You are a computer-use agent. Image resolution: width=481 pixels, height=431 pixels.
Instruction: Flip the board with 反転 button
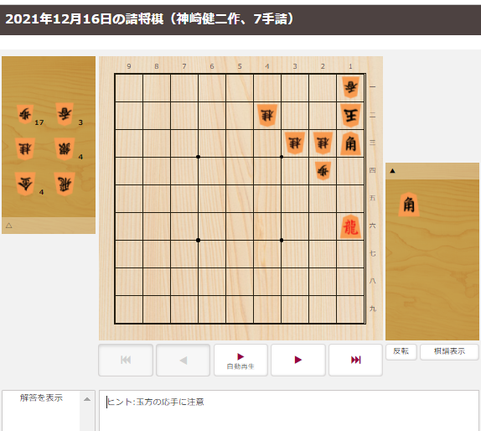tap(401, 351)
